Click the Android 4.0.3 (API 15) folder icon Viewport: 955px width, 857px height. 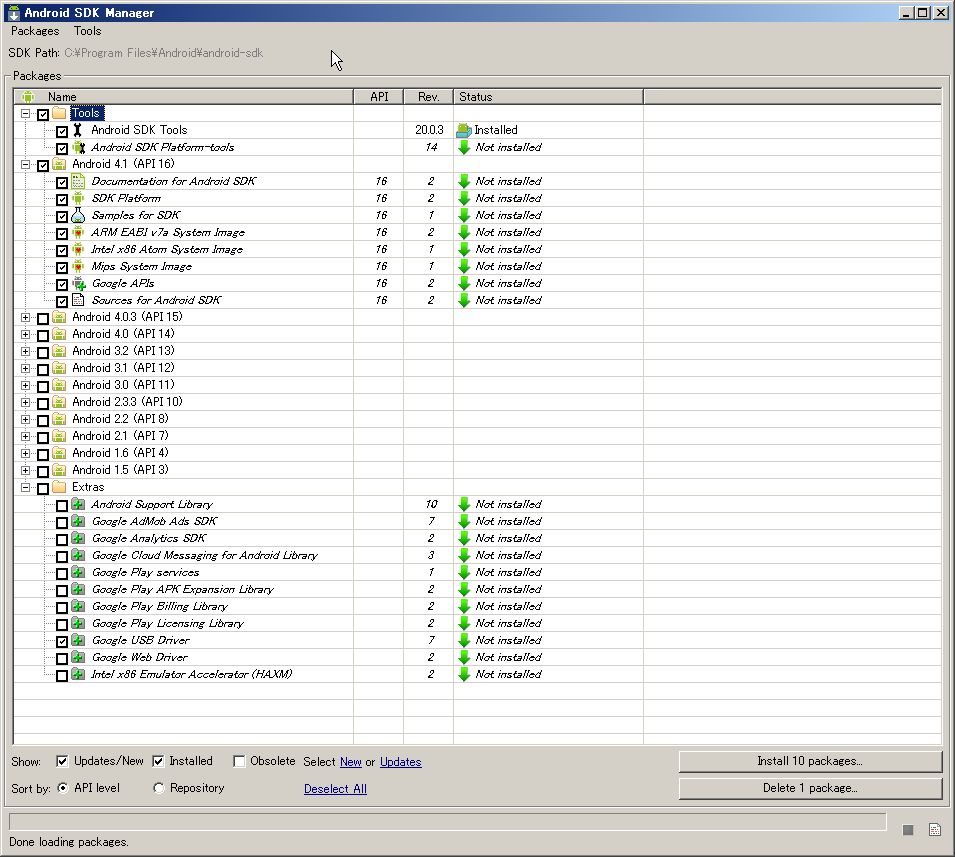[x=59, y=317]
